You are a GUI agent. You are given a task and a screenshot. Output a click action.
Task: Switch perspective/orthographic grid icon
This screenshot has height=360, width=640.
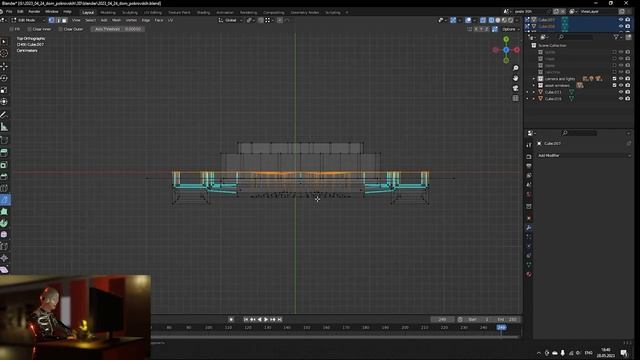tap(516, 98)
